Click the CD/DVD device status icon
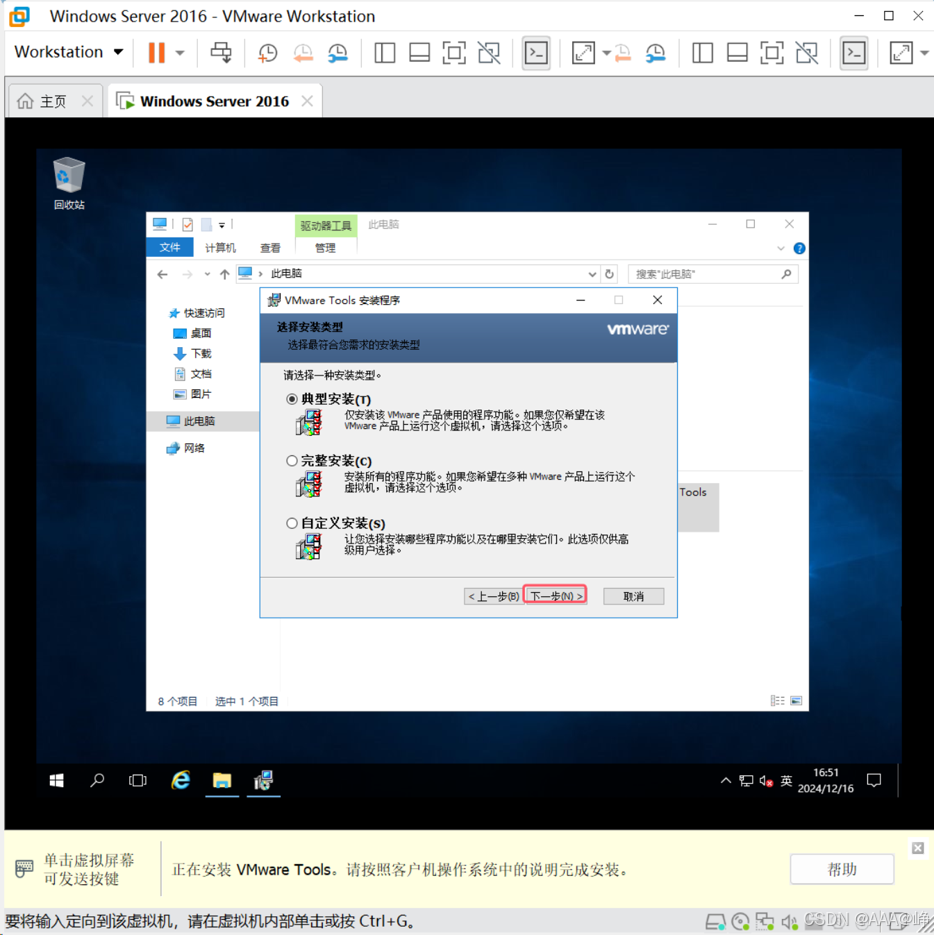 click(x=740, y=922)
